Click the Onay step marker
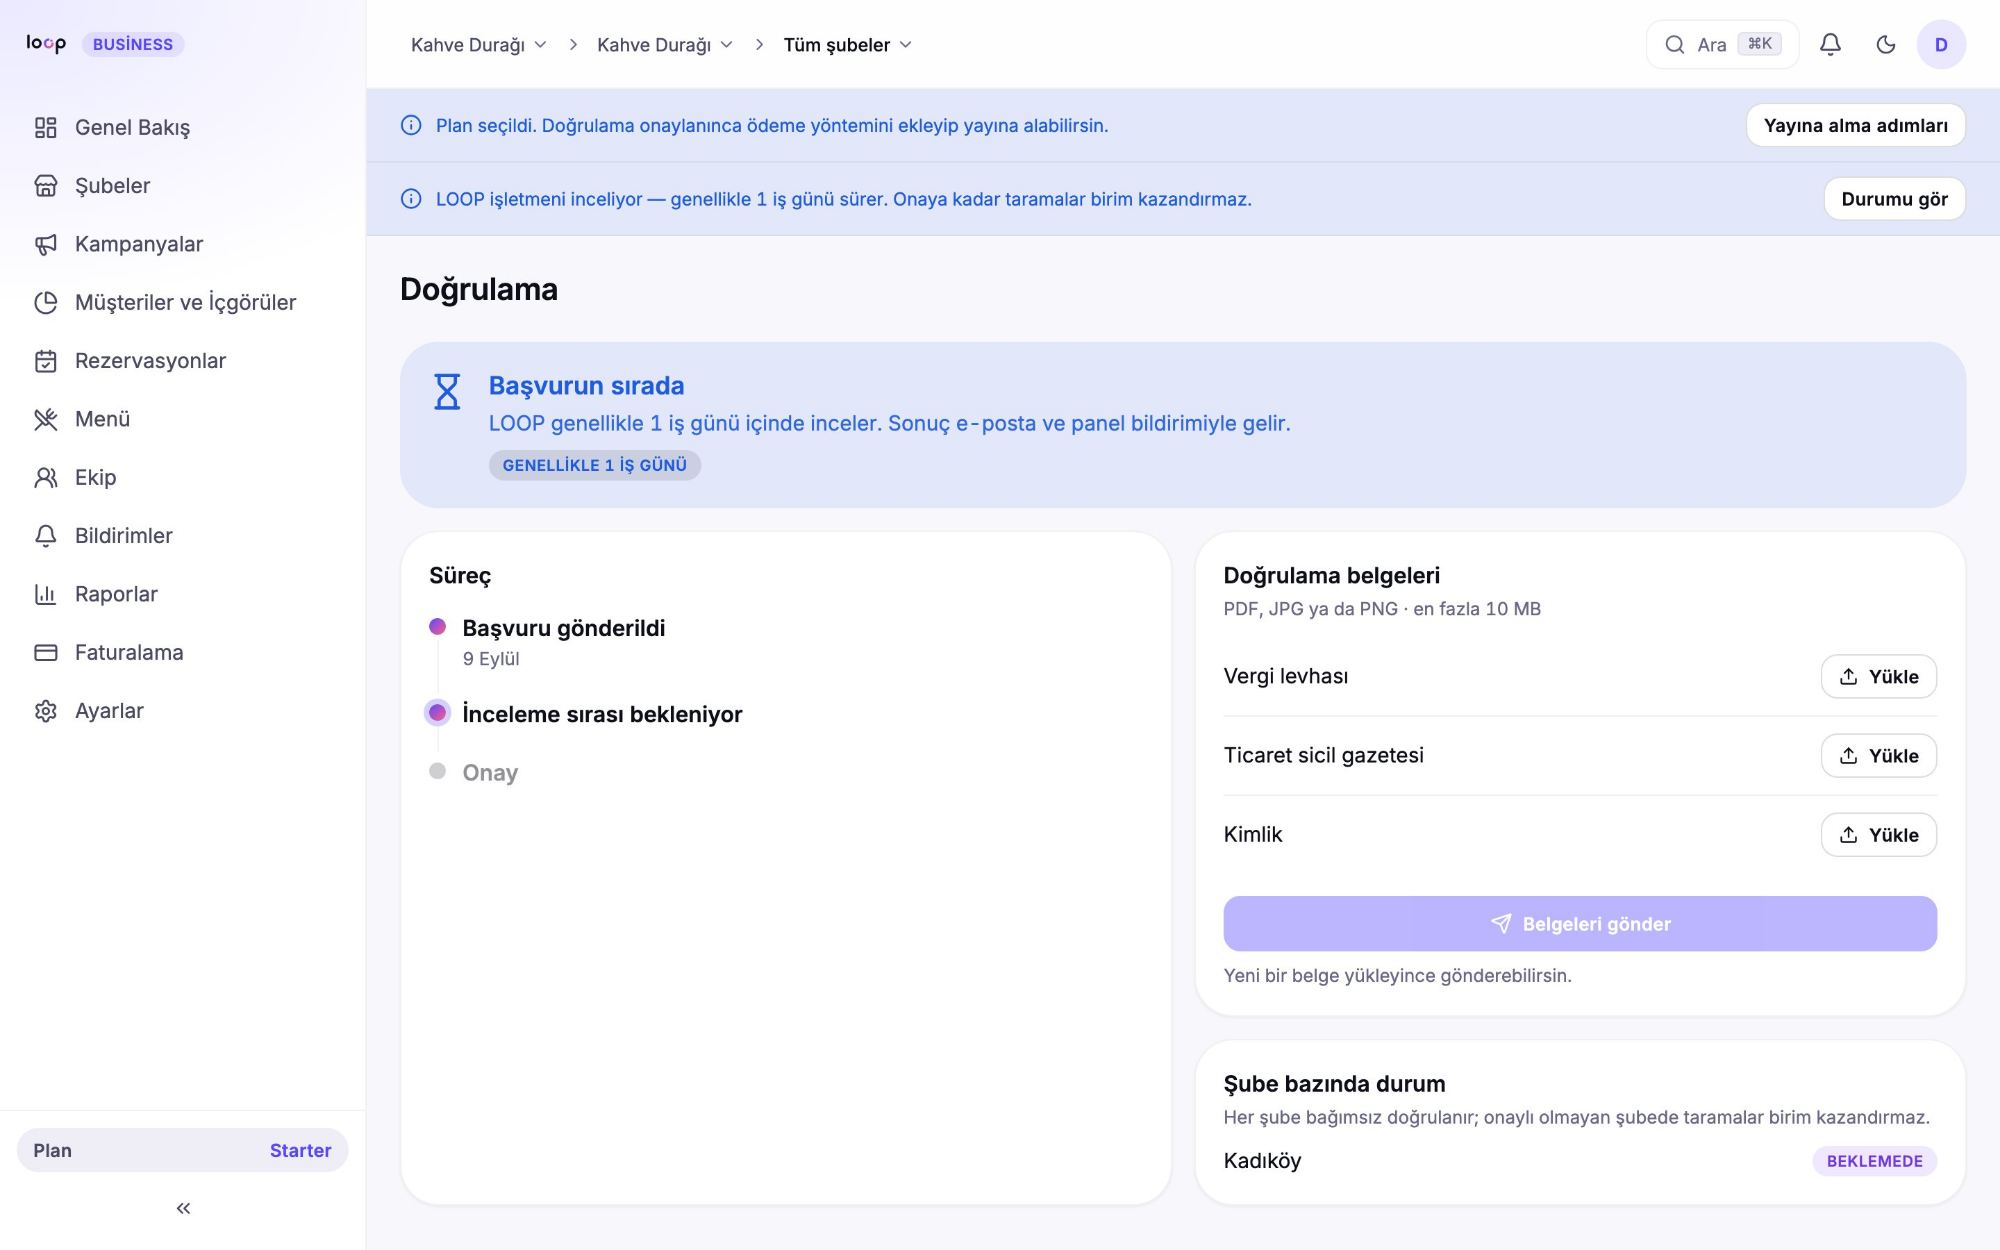Viewport: 2000px width, 1250px height. tap(437, 771)
